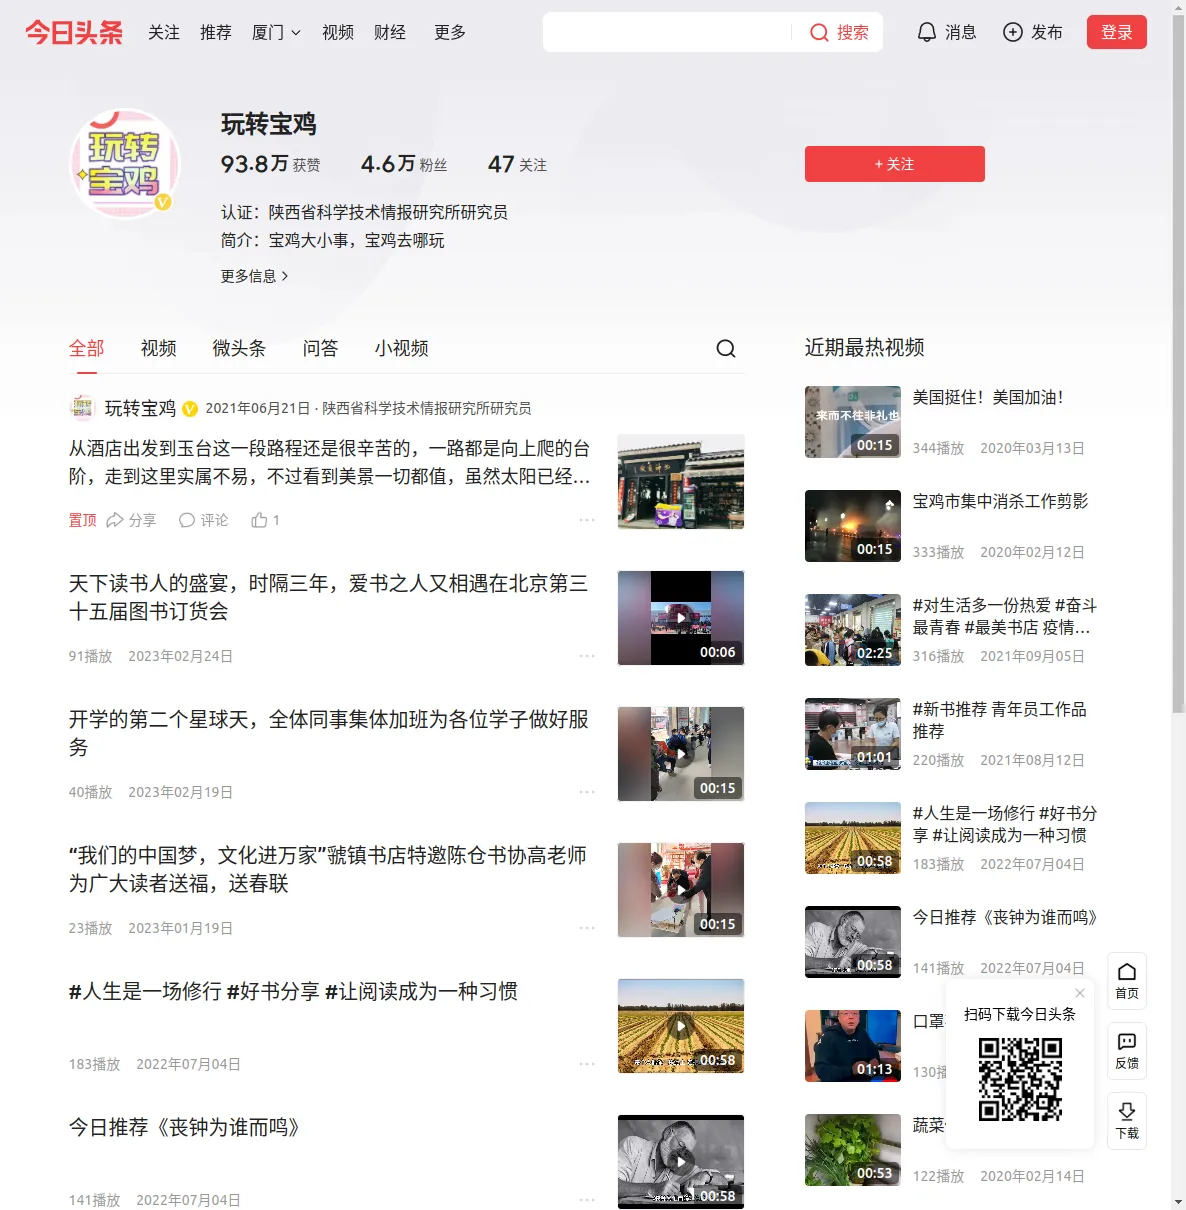Screen dimensions: 1186x1210
Task: Click the red + 关注 follow button
Action: pos(895,164)
